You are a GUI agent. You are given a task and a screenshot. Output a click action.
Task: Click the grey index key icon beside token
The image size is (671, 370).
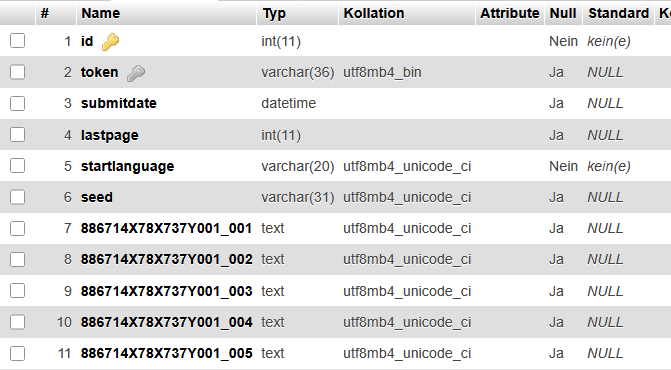136,73
